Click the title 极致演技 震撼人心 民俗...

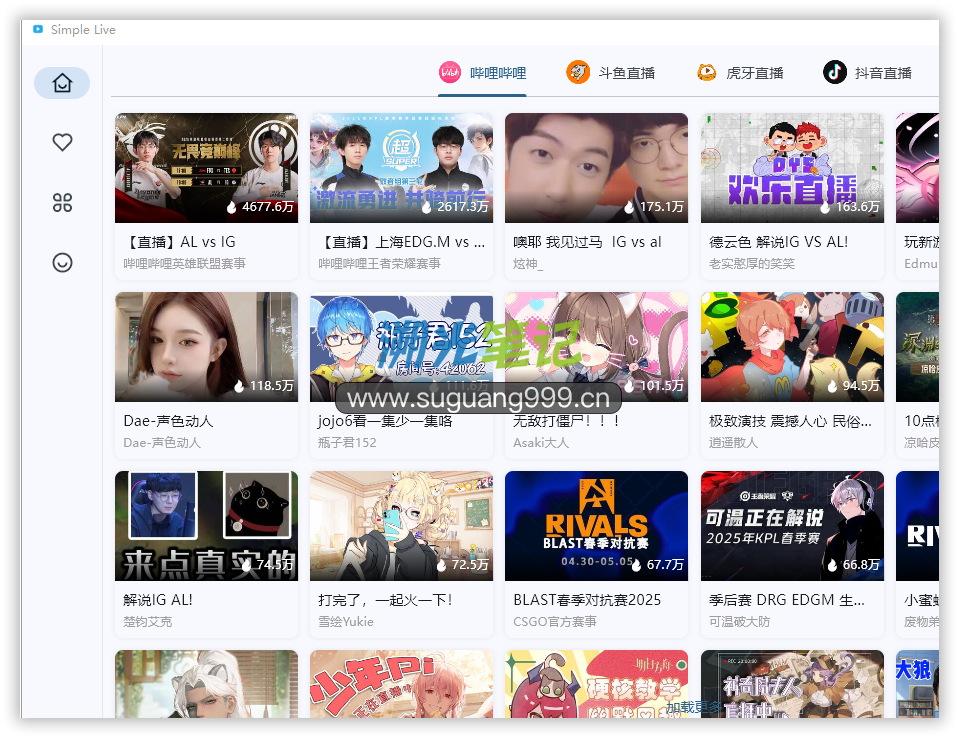[x=790, y=421]
